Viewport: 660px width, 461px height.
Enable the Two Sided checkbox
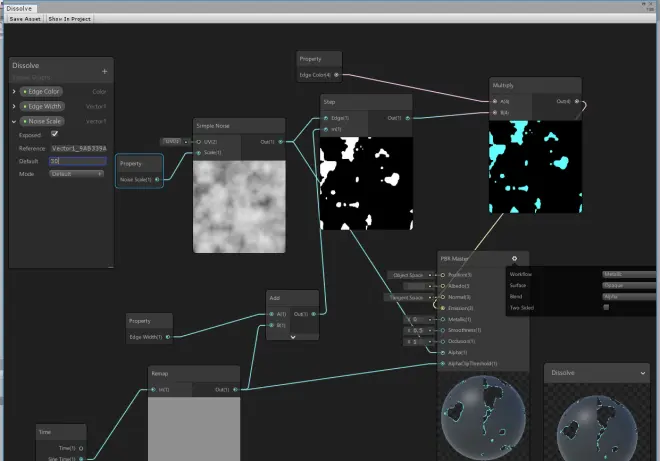606,307
